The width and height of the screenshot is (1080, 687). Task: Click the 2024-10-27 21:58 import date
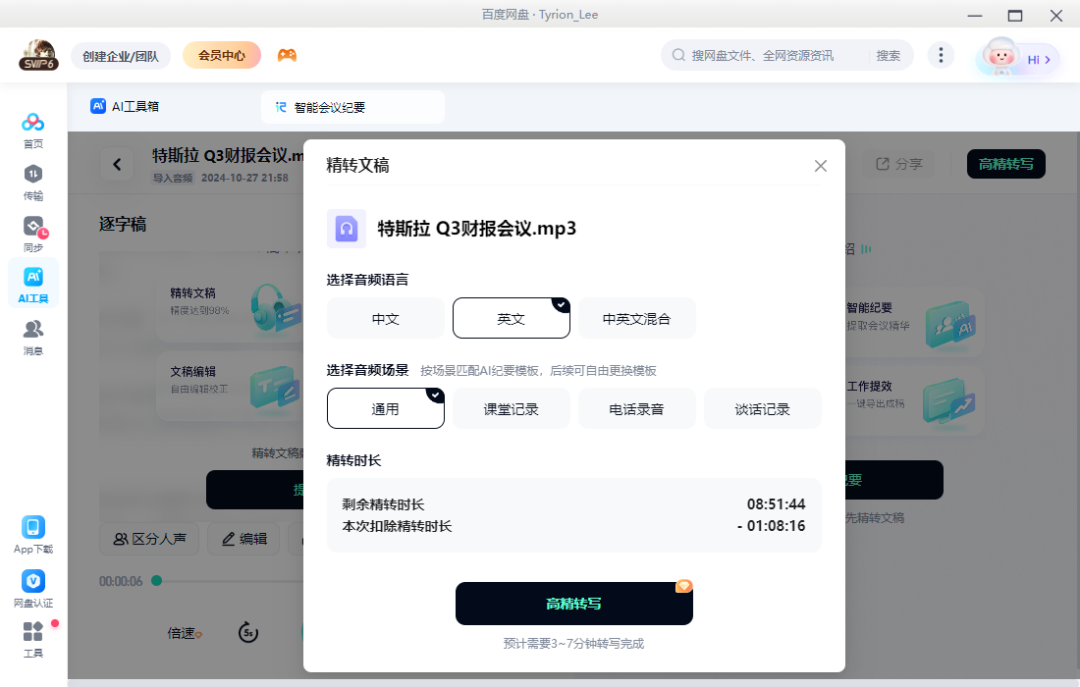click(245, 178)
